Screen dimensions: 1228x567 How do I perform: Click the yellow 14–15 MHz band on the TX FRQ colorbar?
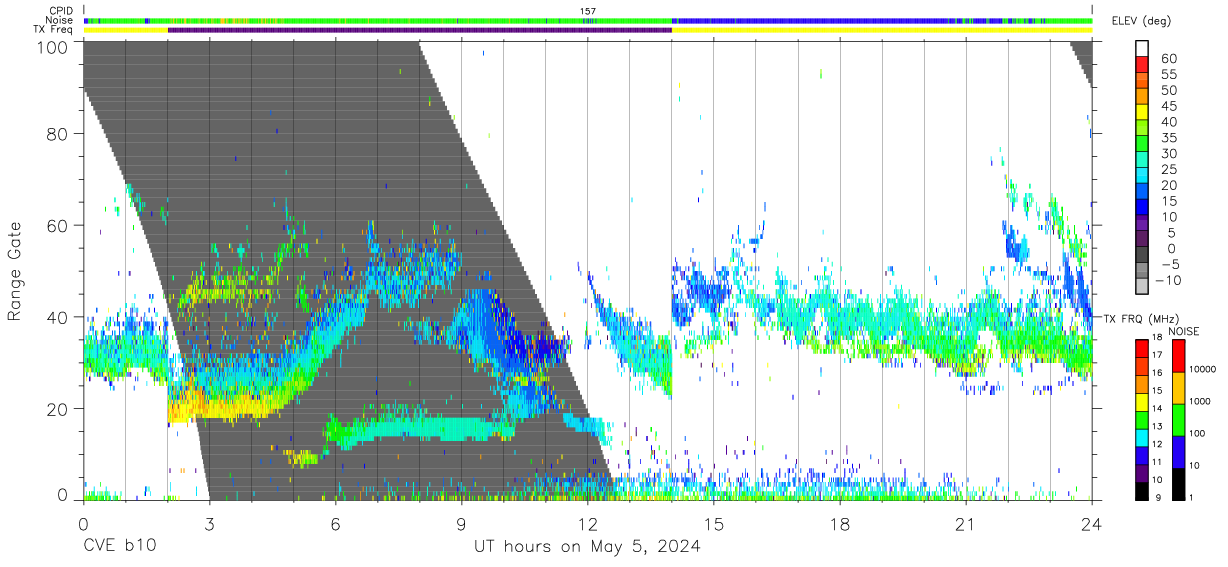pos(1143,401)
